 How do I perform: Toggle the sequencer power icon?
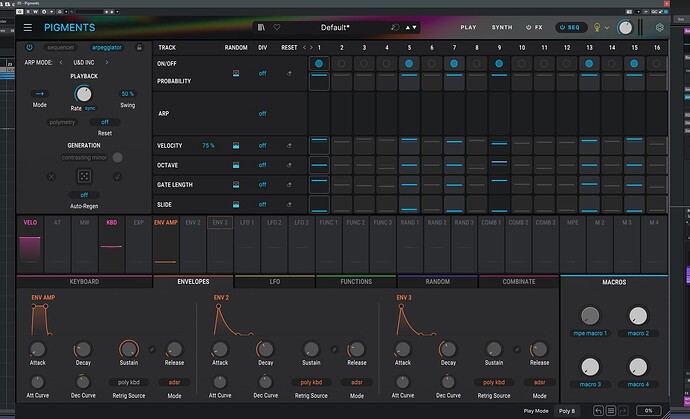tap(29, 47)
